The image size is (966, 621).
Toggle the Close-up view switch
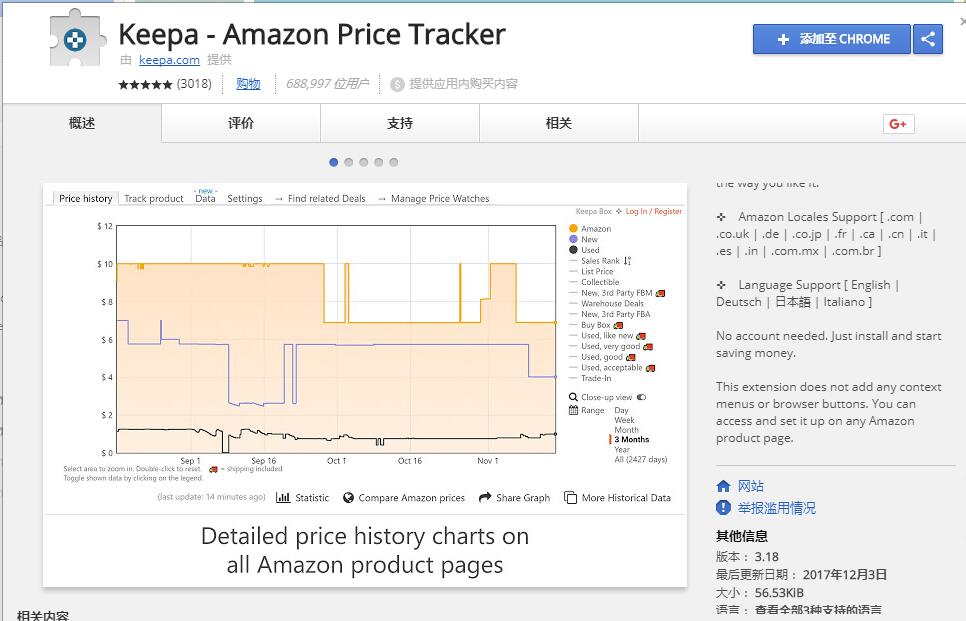(x=641, y=397)
